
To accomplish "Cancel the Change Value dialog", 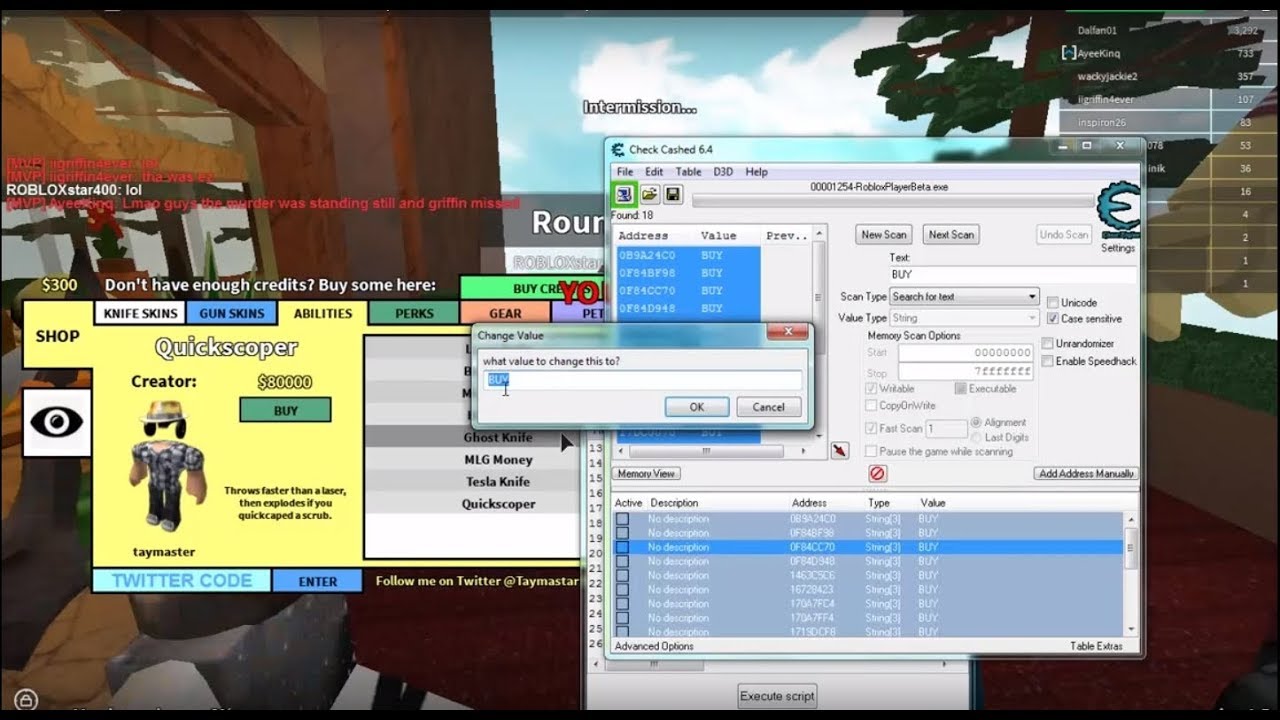I will [x=769, y=407].
